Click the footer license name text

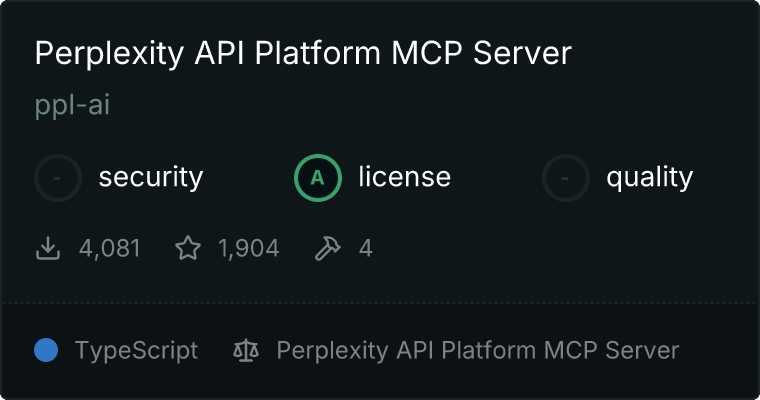[x=477, y=350]
